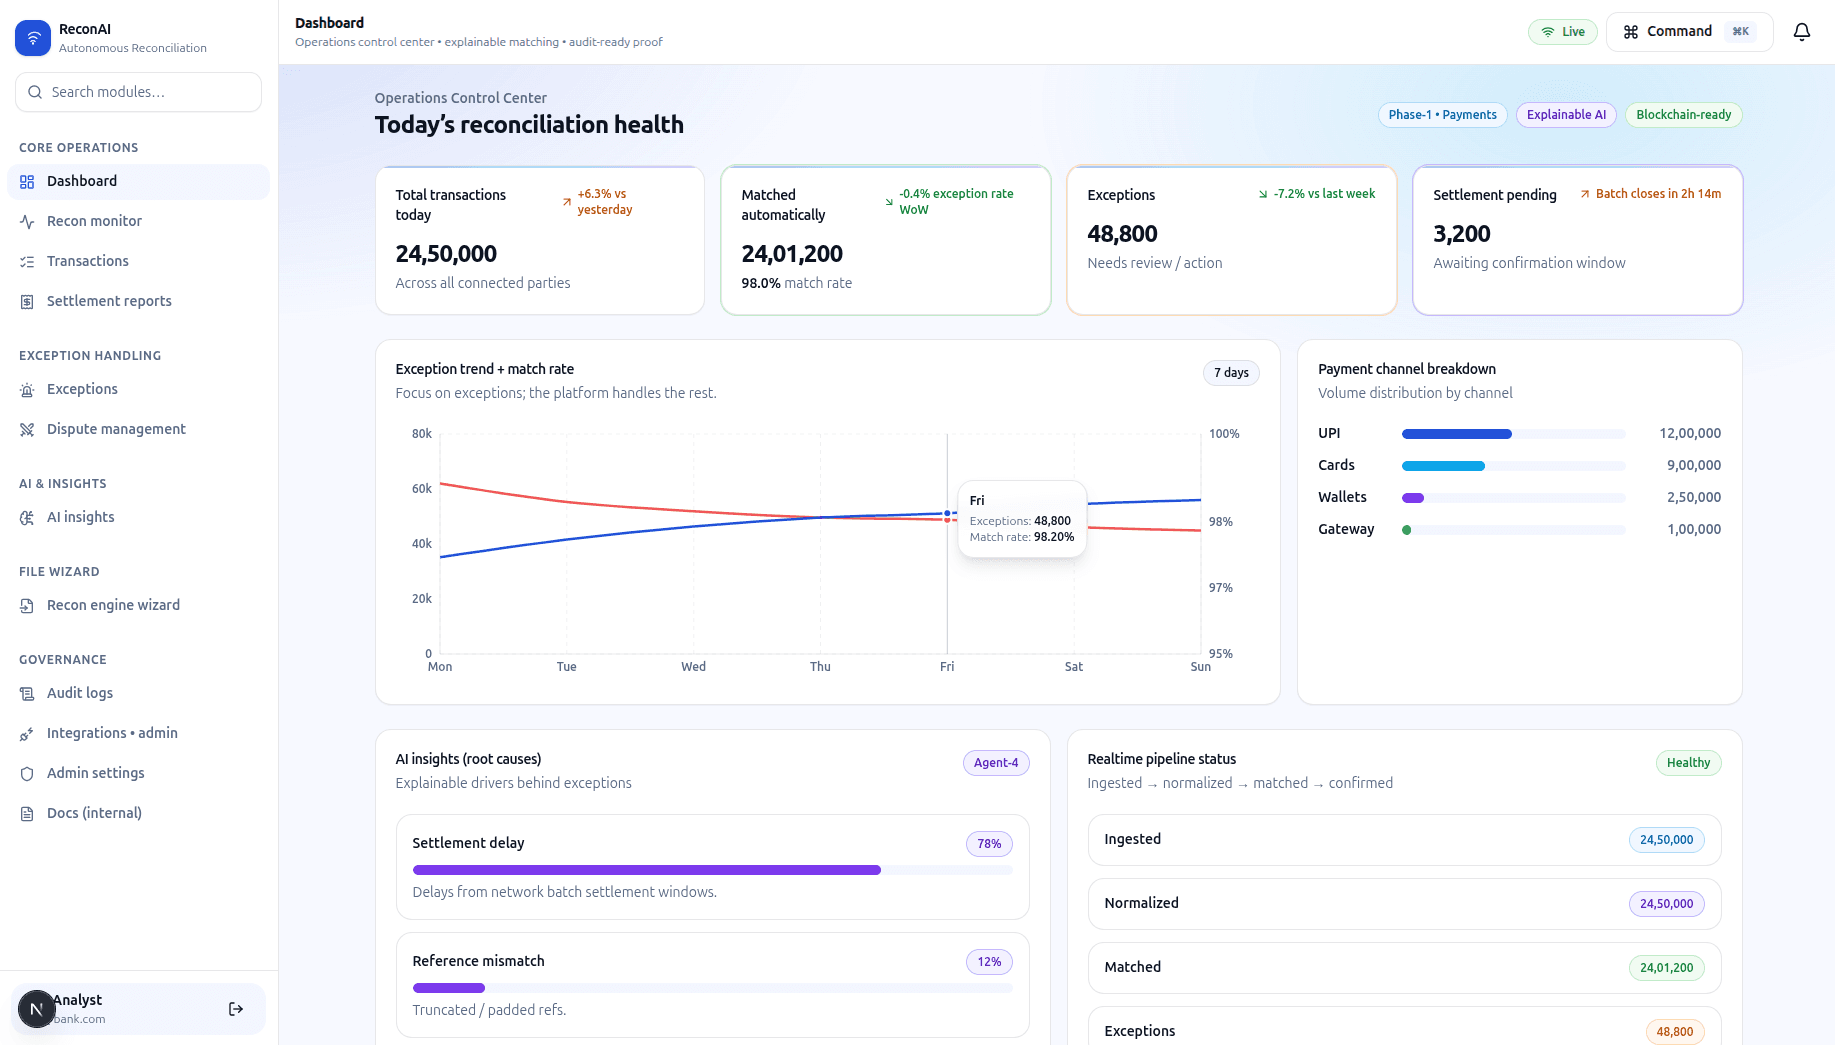Click the Total transactions today card
Image resolution: width=1835 pixels, height=1045 pixels.
(540, 240)
